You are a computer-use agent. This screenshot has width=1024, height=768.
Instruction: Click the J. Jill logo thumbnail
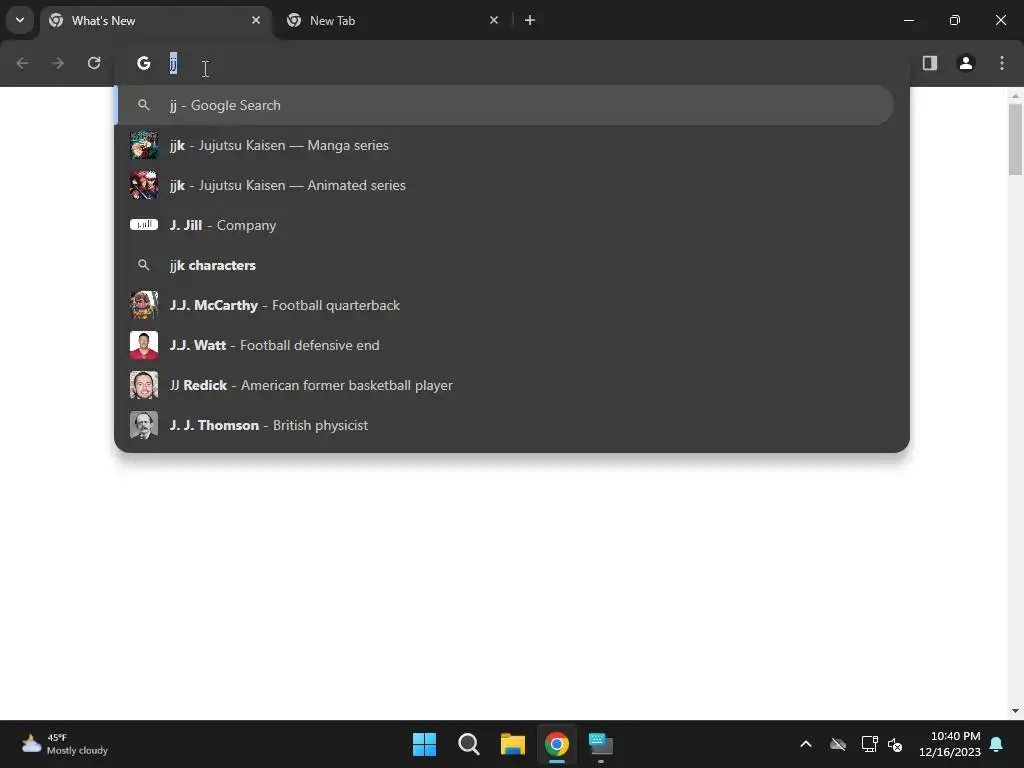(x=144, y=225)
